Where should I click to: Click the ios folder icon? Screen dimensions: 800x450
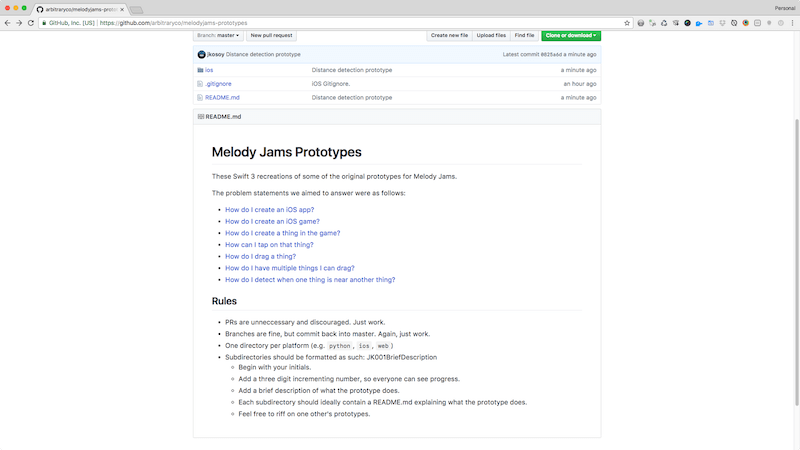(x=201, y=70)
